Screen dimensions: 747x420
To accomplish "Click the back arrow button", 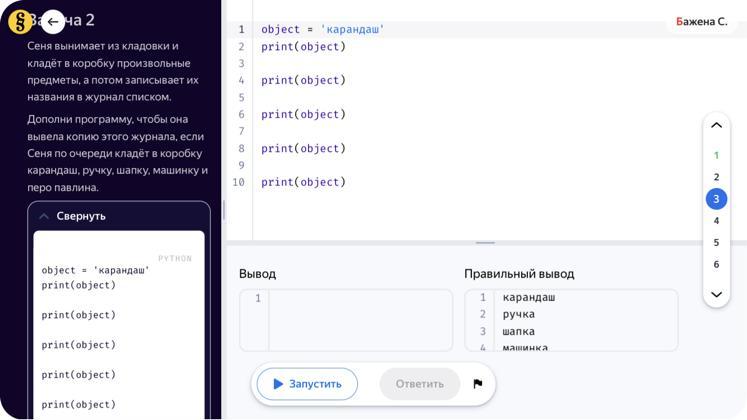I will [x=53, y=21].
